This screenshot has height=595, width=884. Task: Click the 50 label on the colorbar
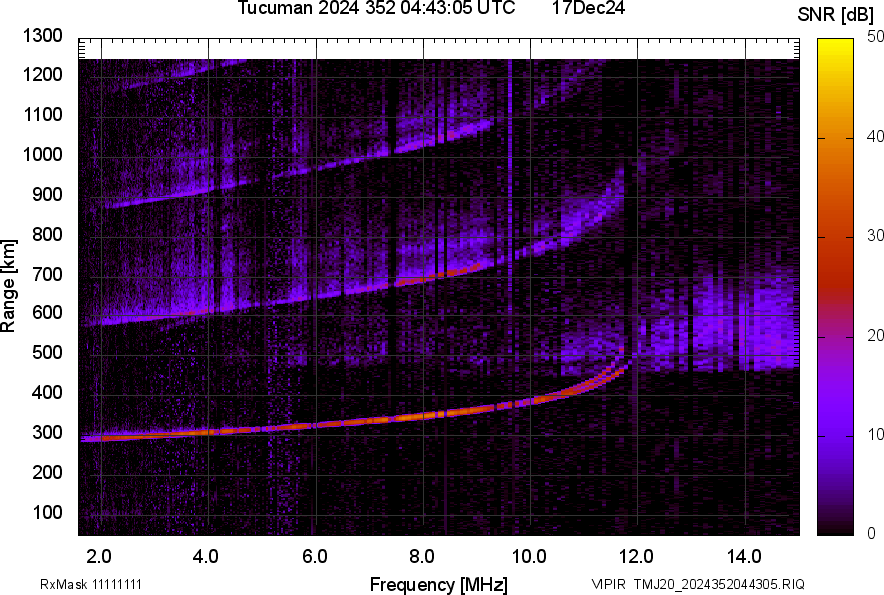click(876, 37)
